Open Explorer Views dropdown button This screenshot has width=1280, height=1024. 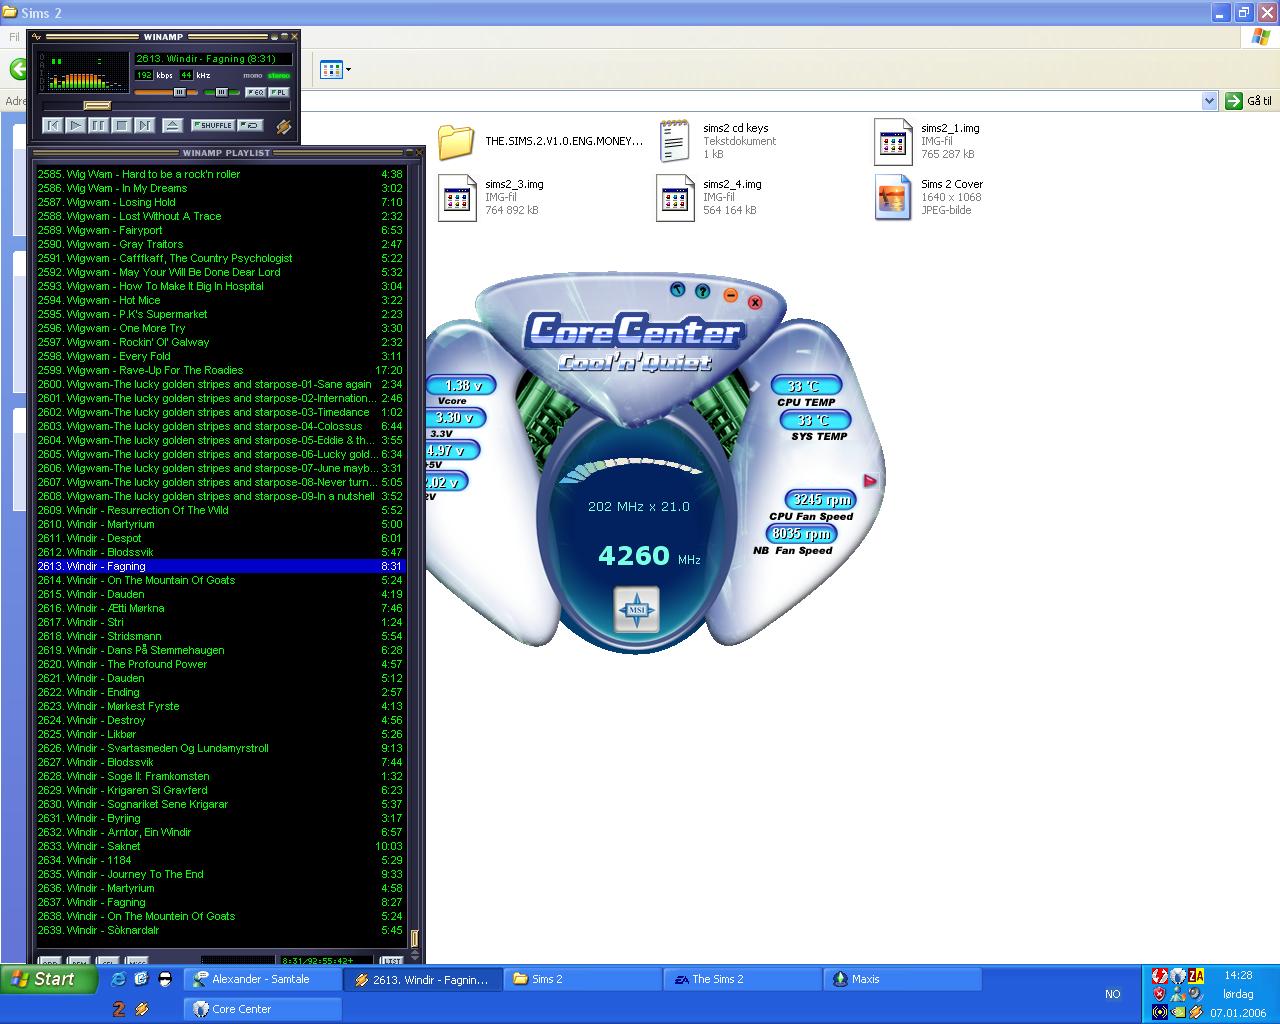[x=335, y=69]
